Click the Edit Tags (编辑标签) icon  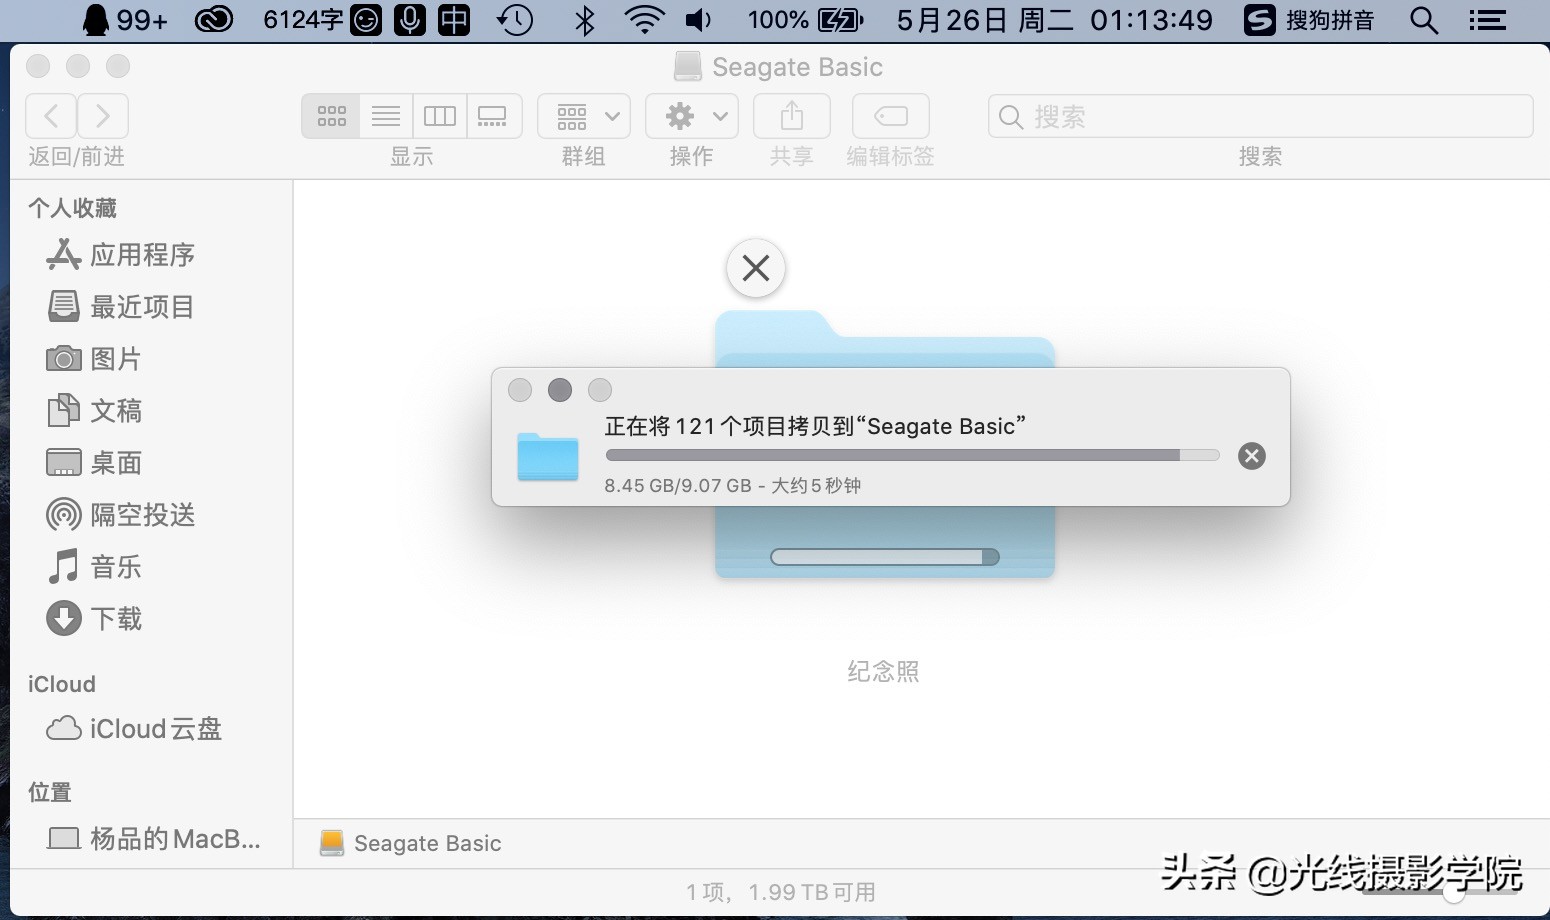tap(889, 115)
